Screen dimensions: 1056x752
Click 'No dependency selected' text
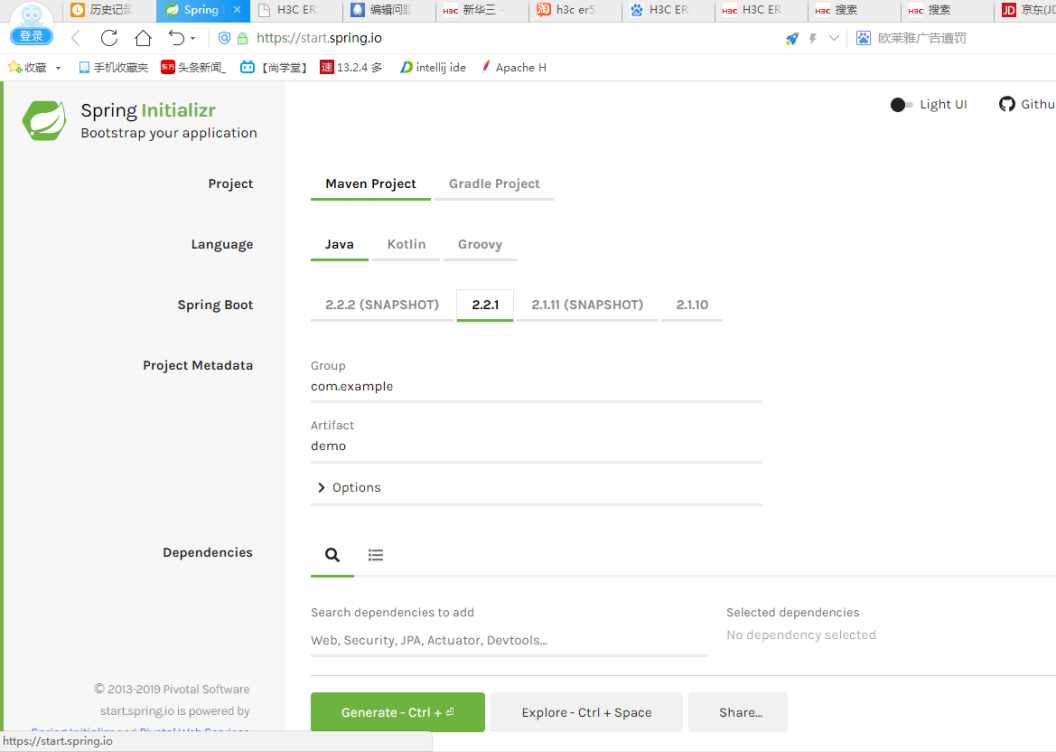pos(801,635)
